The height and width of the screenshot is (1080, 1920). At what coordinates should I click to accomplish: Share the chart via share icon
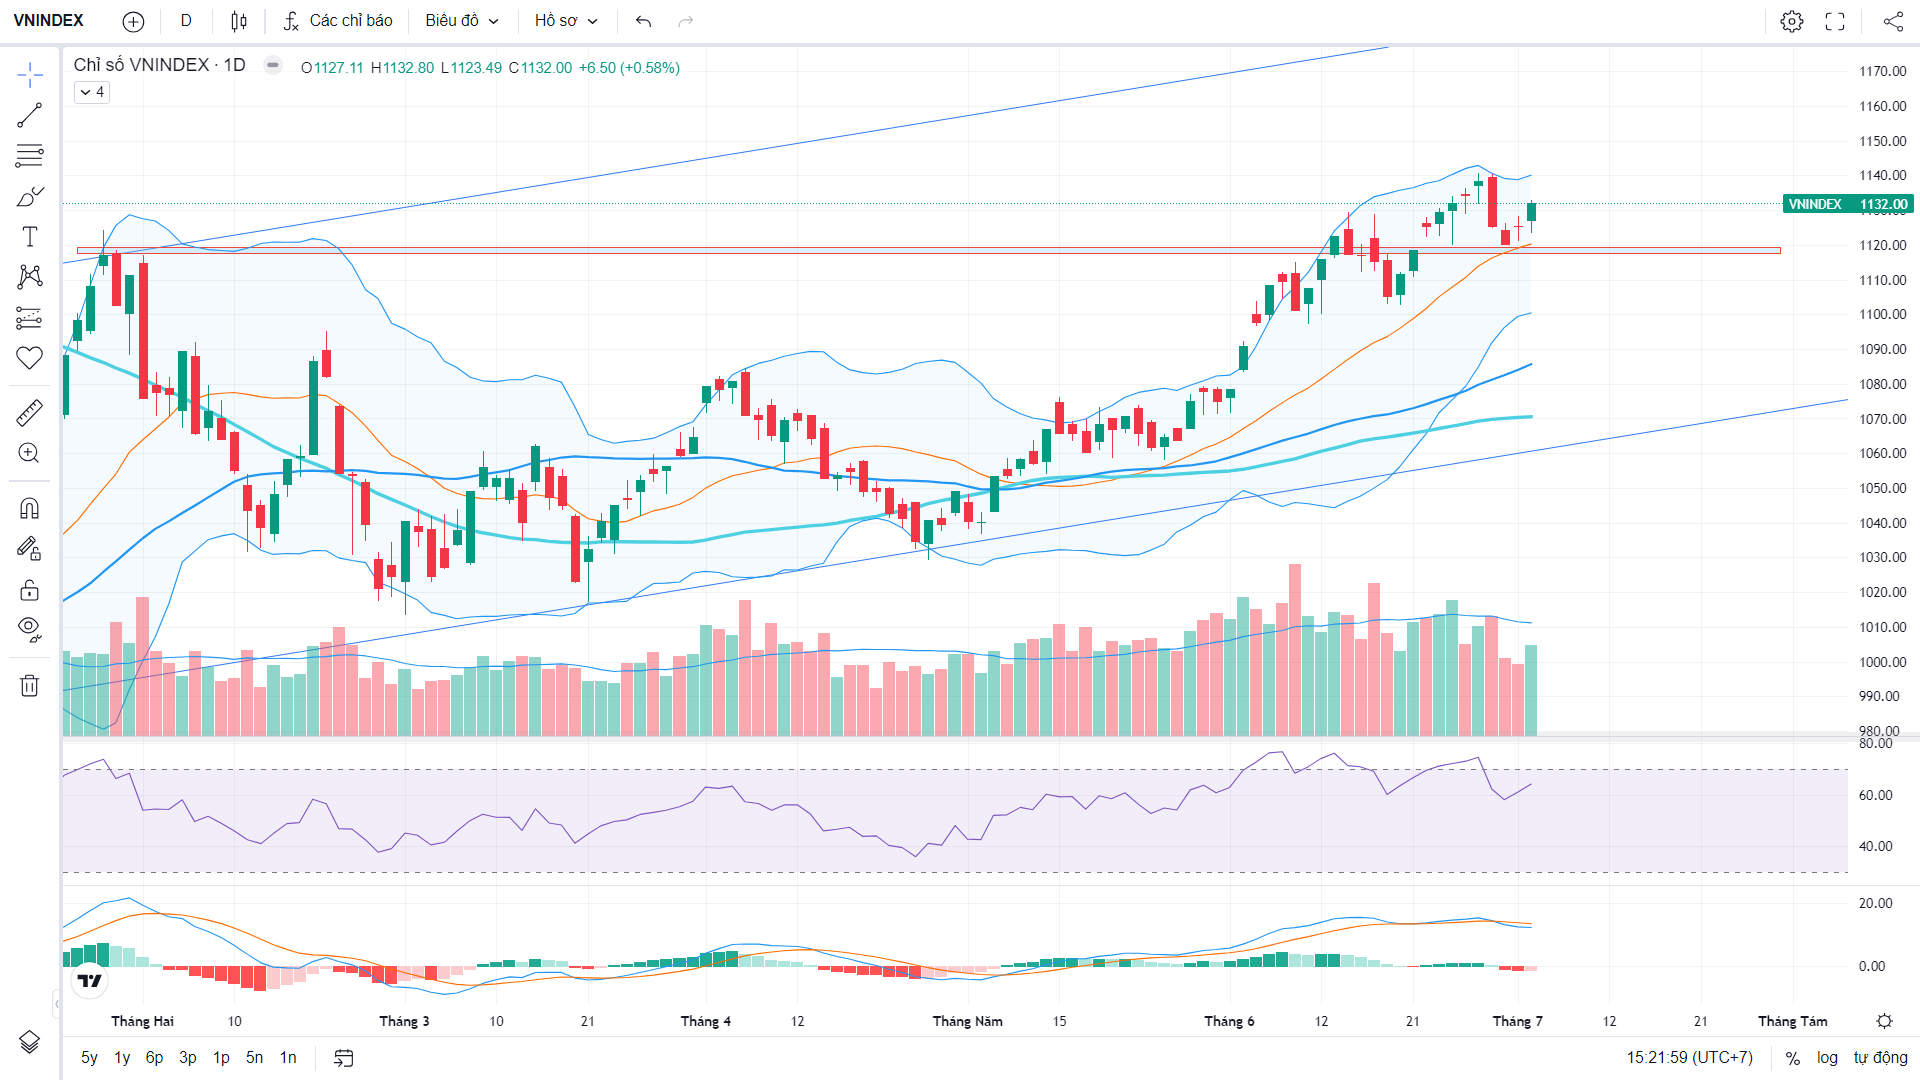[x=1893, y=21]
